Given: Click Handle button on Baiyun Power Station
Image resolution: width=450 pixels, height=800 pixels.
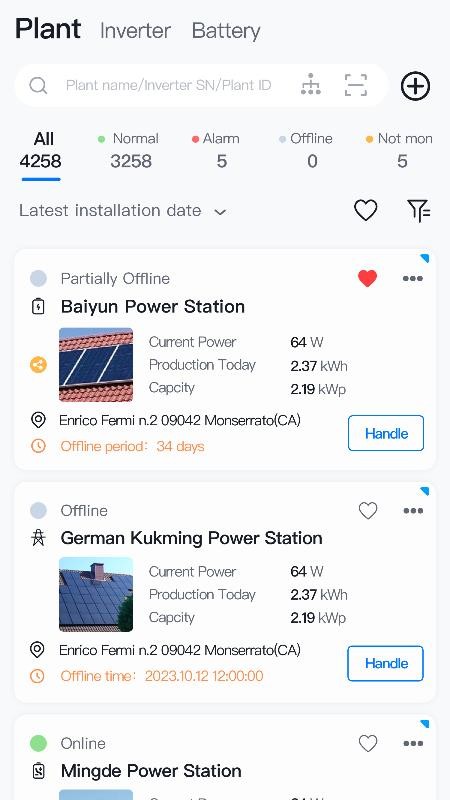Looking at the screenshot, I should coord(386,433).
